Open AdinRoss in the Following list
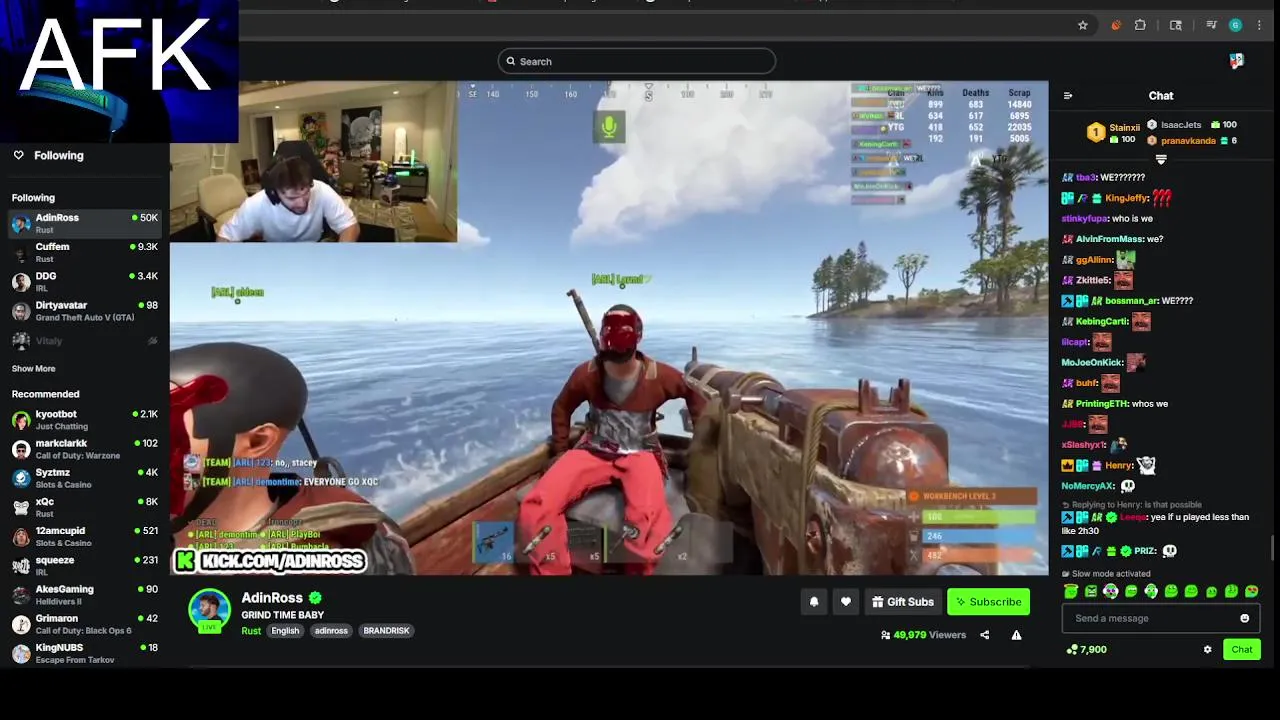The height and width of the screenshot is (720, 1280). 84,223
